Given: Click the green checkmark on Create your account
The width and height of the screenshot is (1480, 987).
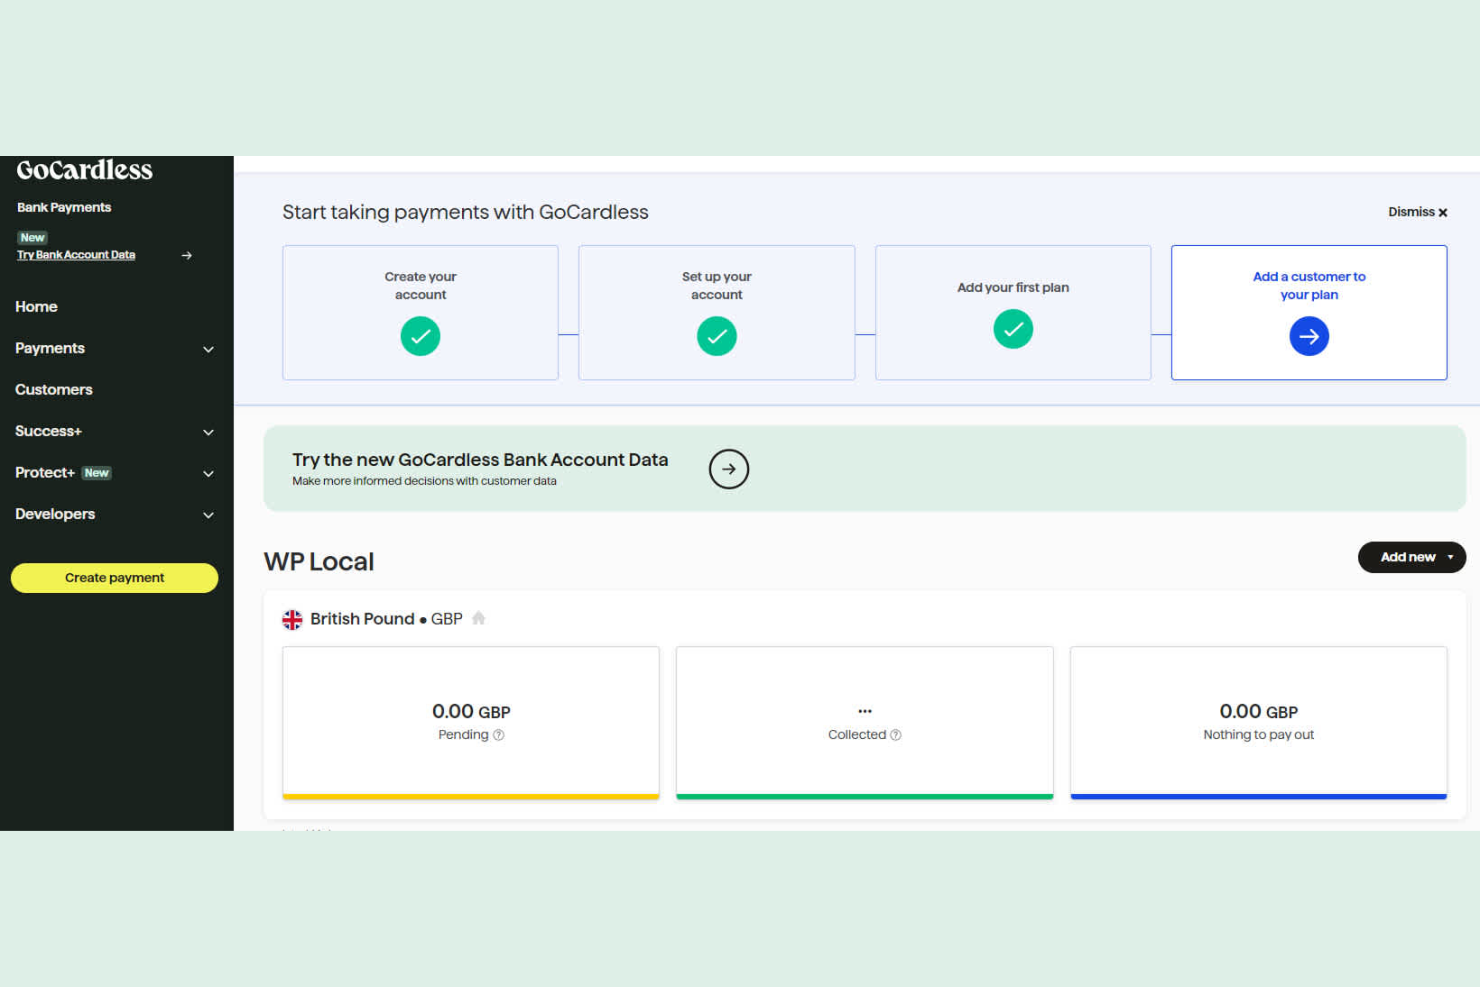Looking at the screenshot, I should click(x=420, y=336).
